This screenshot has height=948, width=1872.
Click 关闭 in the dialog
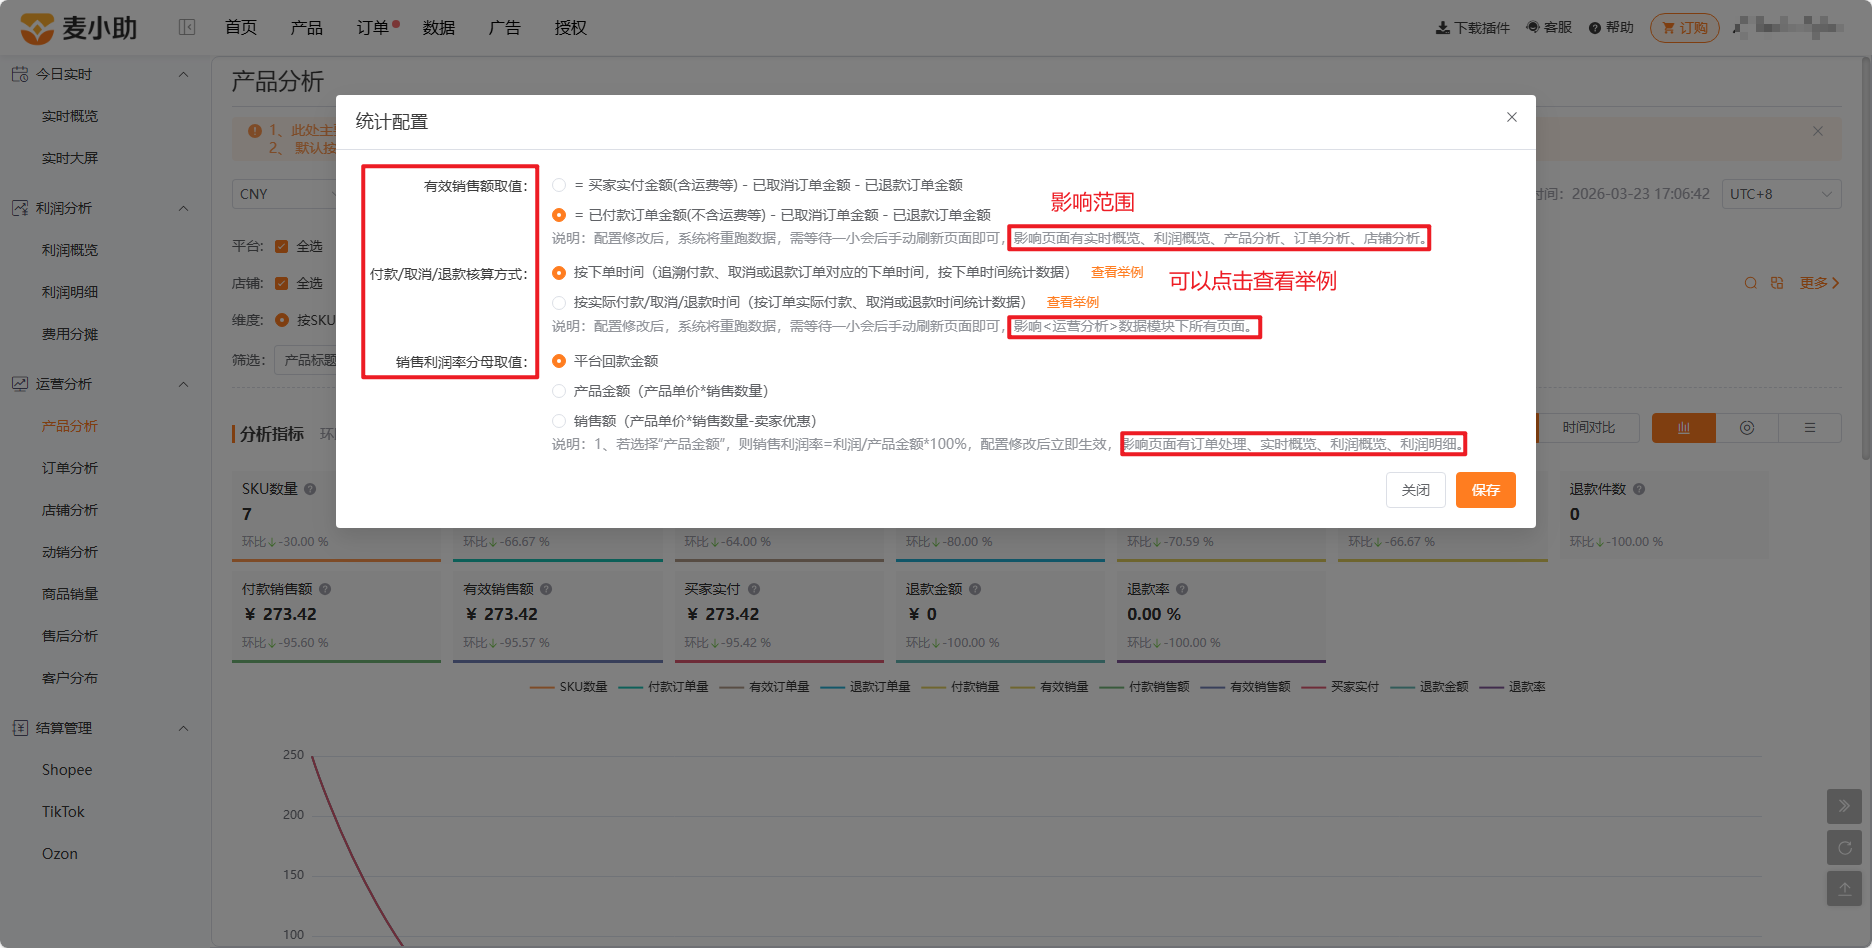[x=1416, y=490]
